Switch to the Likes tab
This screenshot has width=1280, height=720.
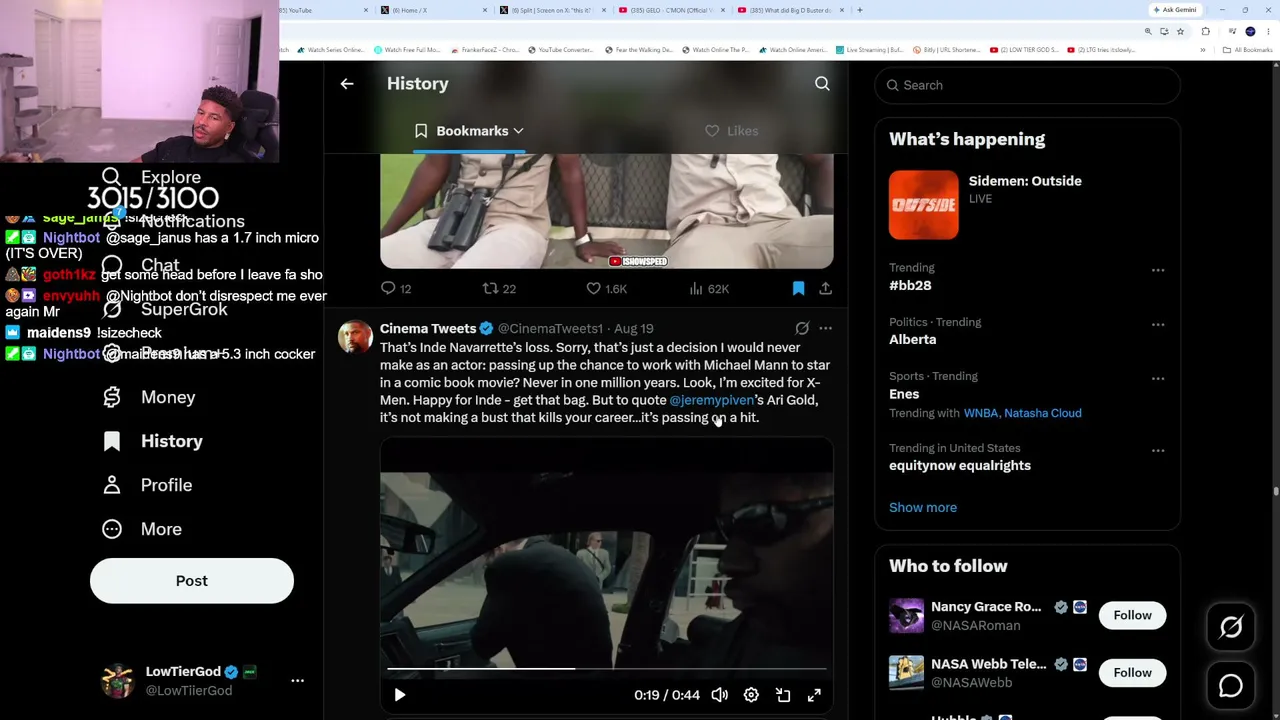pos(731,131)
